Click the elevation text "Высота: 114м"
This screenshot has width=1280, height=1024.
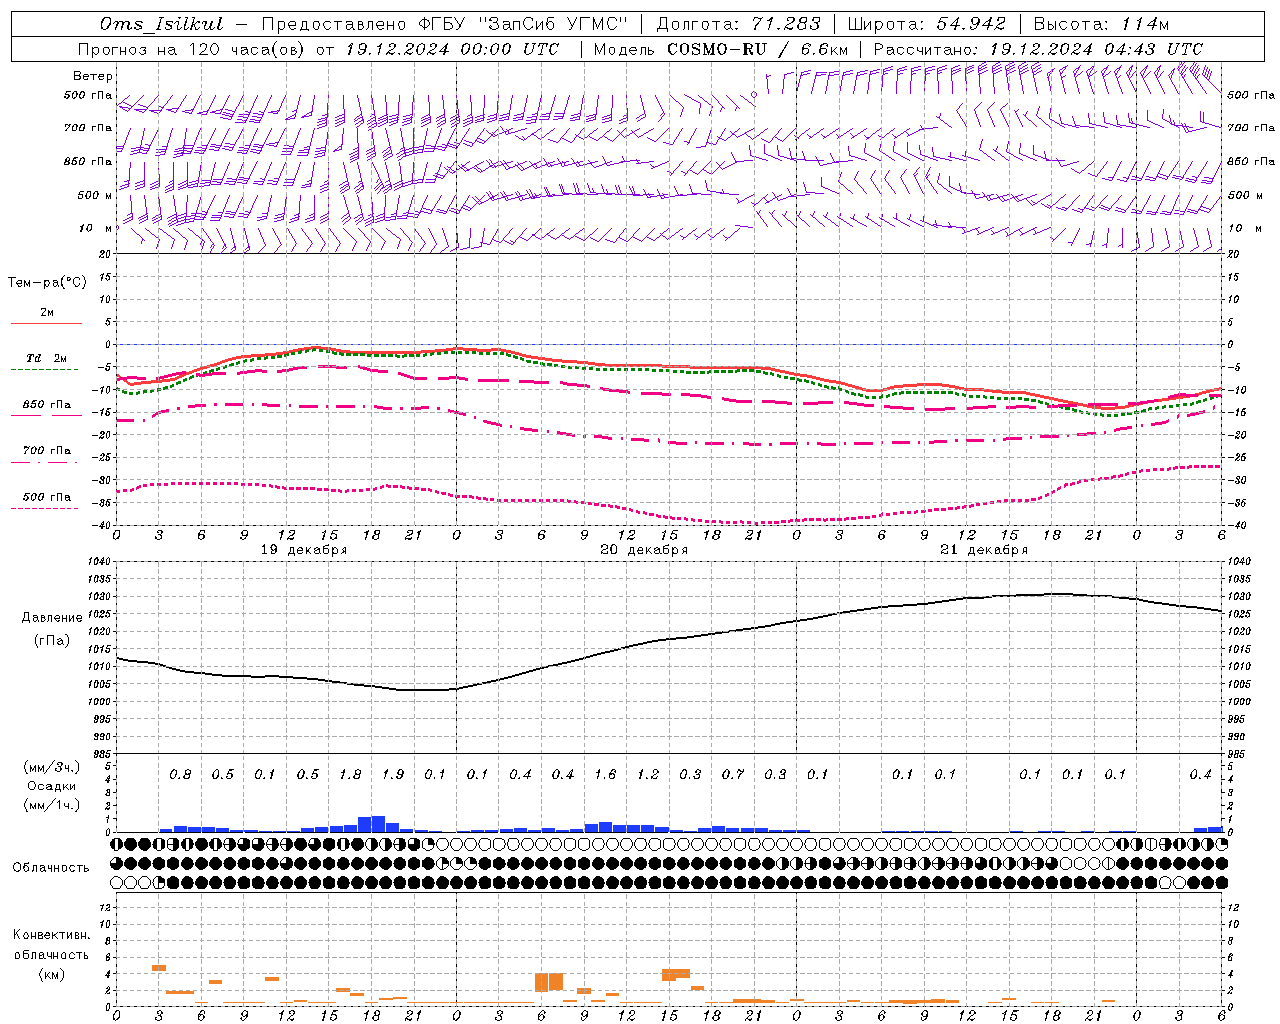pyautogui.click(x=1101, y=24)
